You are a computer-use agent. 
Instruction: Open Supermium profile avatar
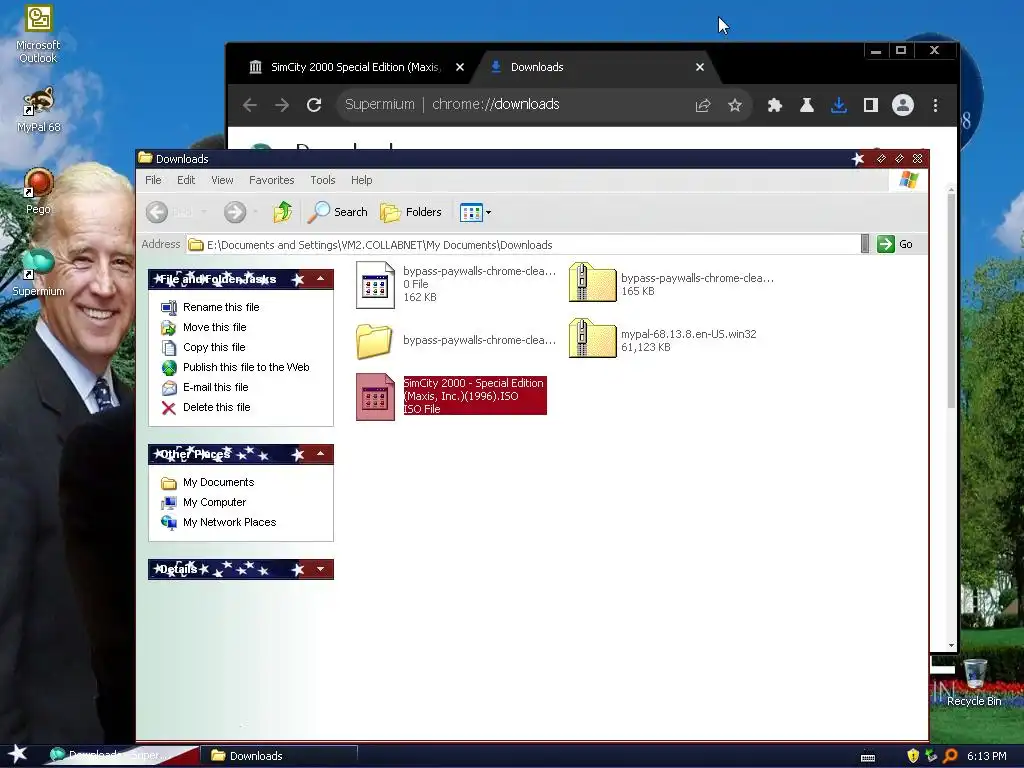(x=903, y=105)
